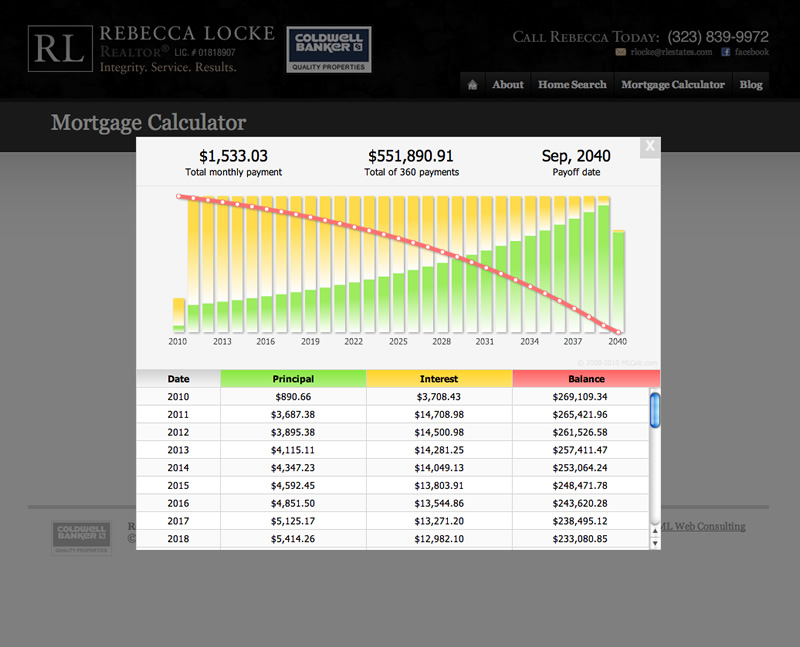Screen dimensions: 800x647
Task: Select Mortgage Calculator in navigation
Action: coord(673,85)
